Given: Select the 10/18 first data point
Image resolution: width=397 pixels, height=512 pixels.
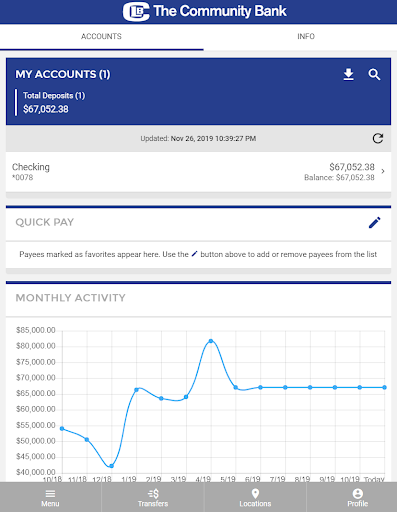Looking at the screenshot, I should (62, 429).
